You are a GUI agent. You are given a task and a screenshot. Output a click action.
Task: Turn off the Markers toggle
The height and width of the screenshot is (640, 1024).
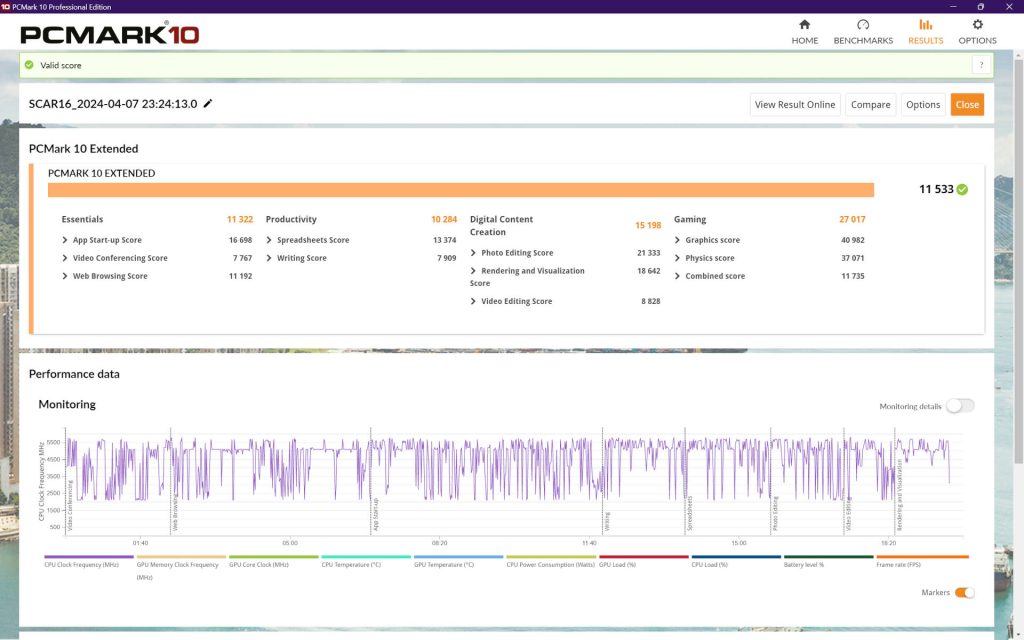click(964, 593)
